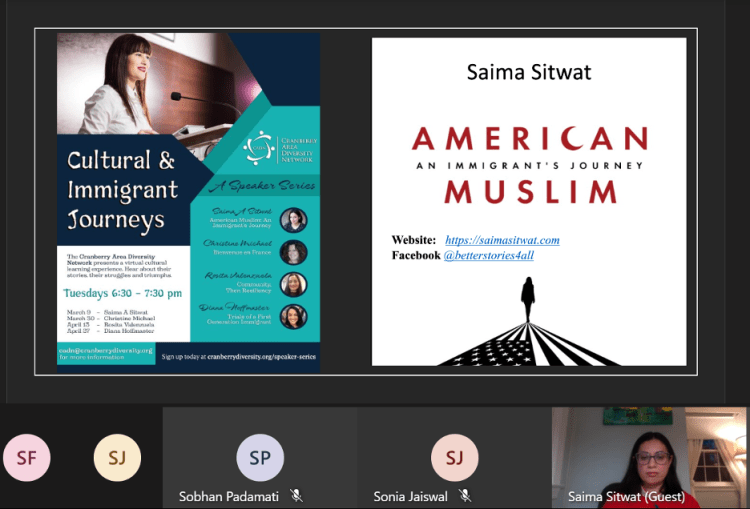
Task: Click the red AMERICAN heading
Action: 529,138
